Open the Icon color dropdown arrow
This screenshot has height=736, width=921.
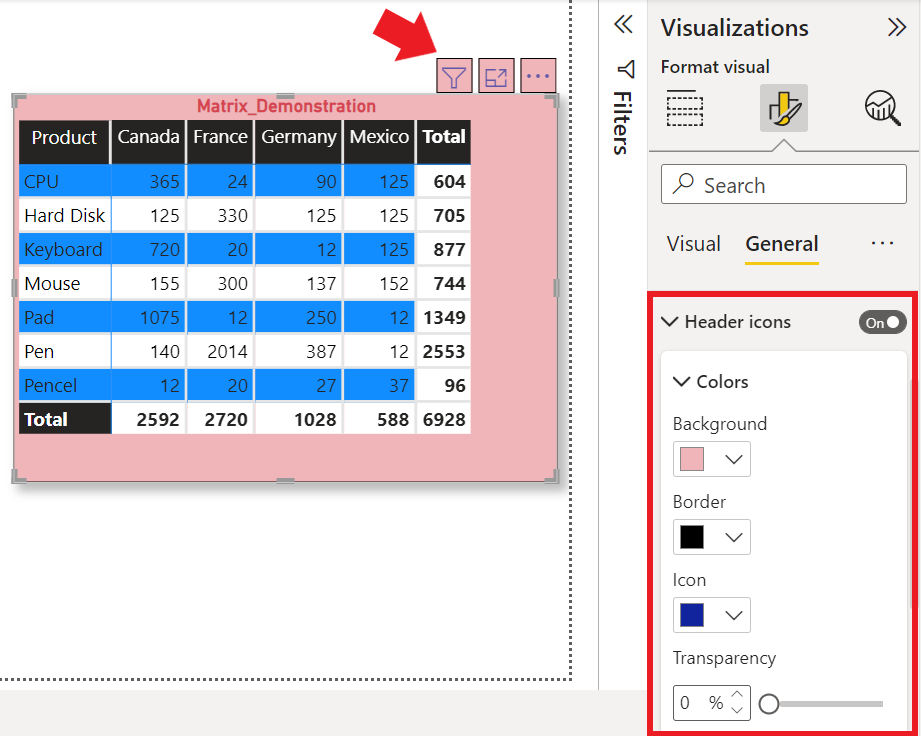[x=734, y=615]
